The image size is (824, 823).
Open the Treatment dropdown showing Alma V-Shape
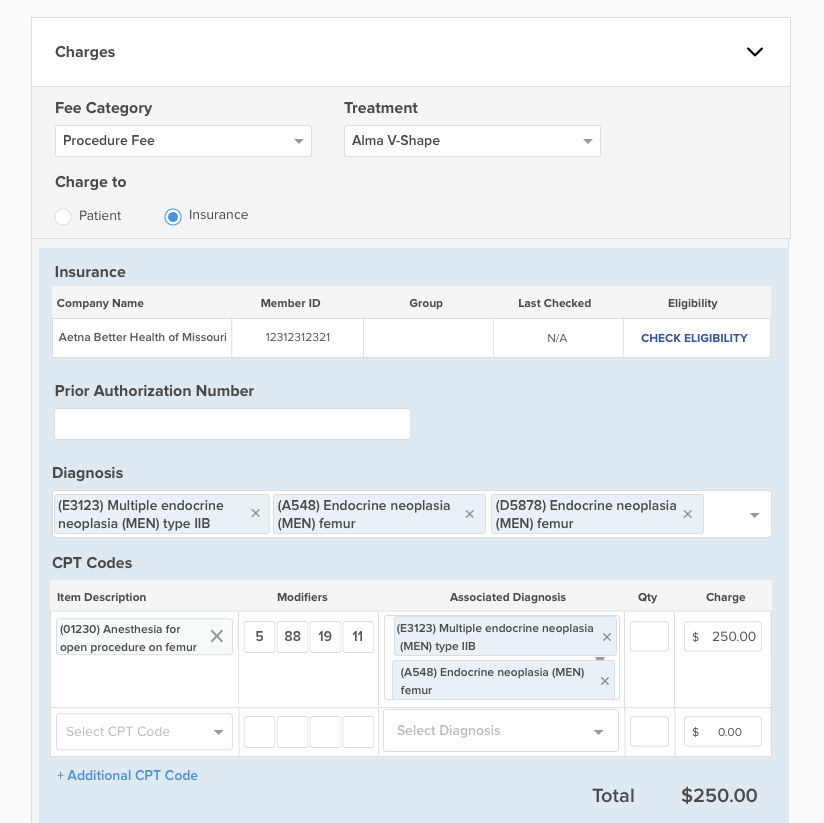click(472, 141)
